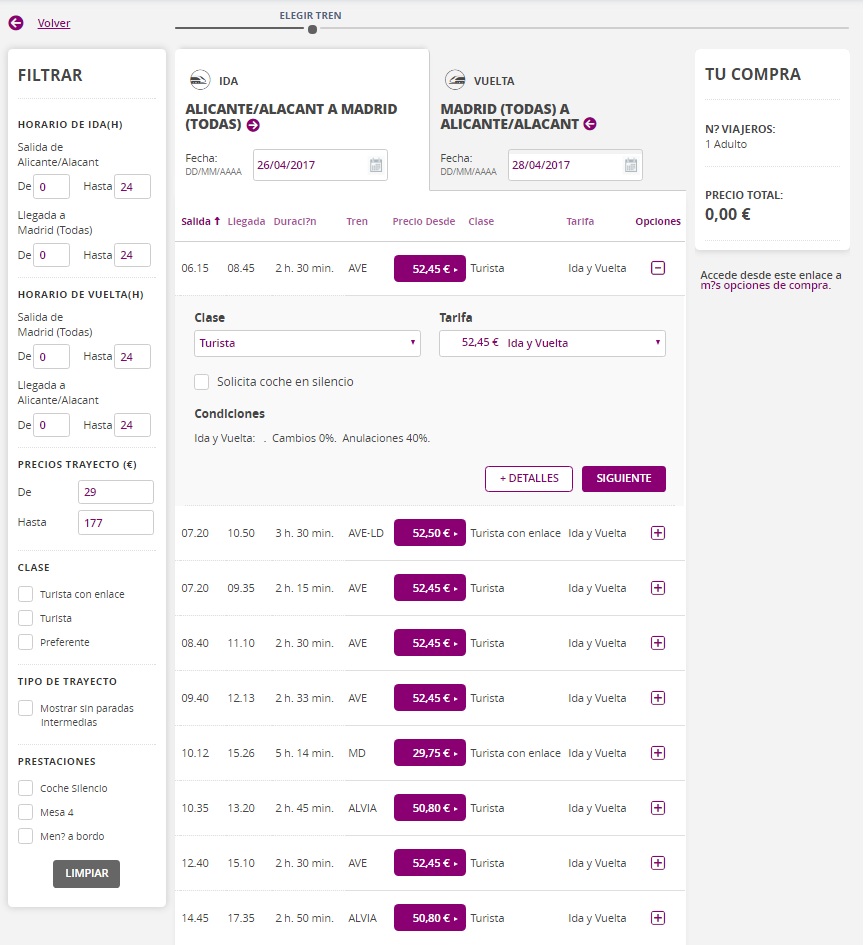The height and width of the screenshot is (945, 865).
Task: Click the minimum price De field showing 29
Action: [115, 492]
